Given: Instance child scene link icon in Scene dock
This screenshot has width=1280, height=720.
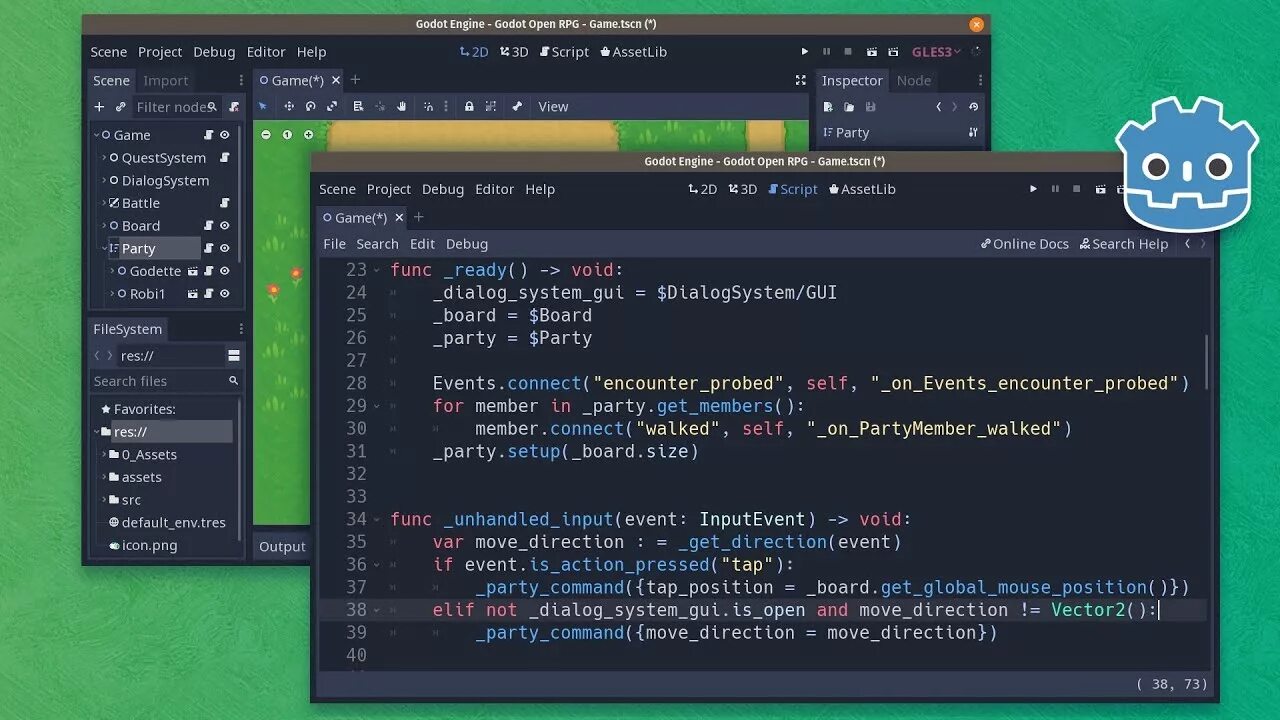Looking at the screenshot, I should [121, 107].
